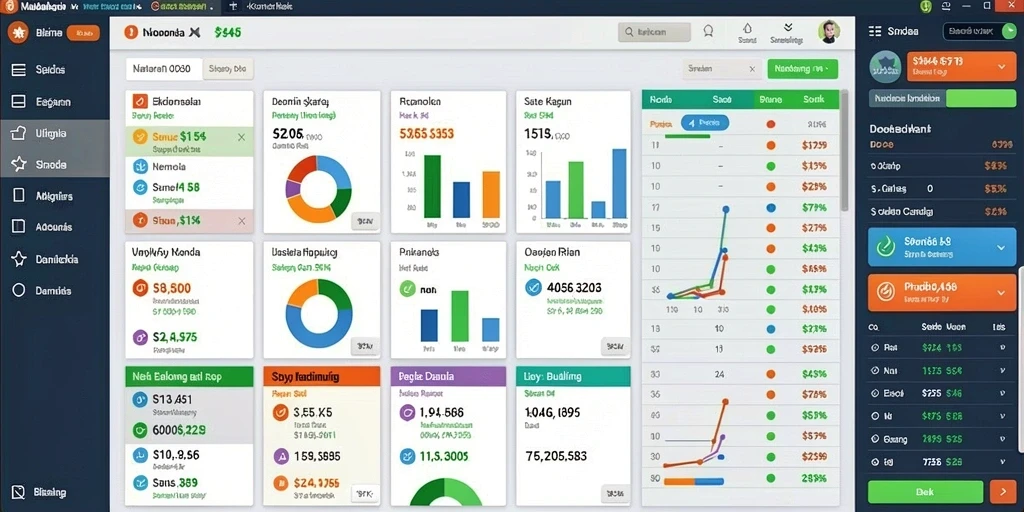Click the water drop icon in the top bar

click(747, 28)
